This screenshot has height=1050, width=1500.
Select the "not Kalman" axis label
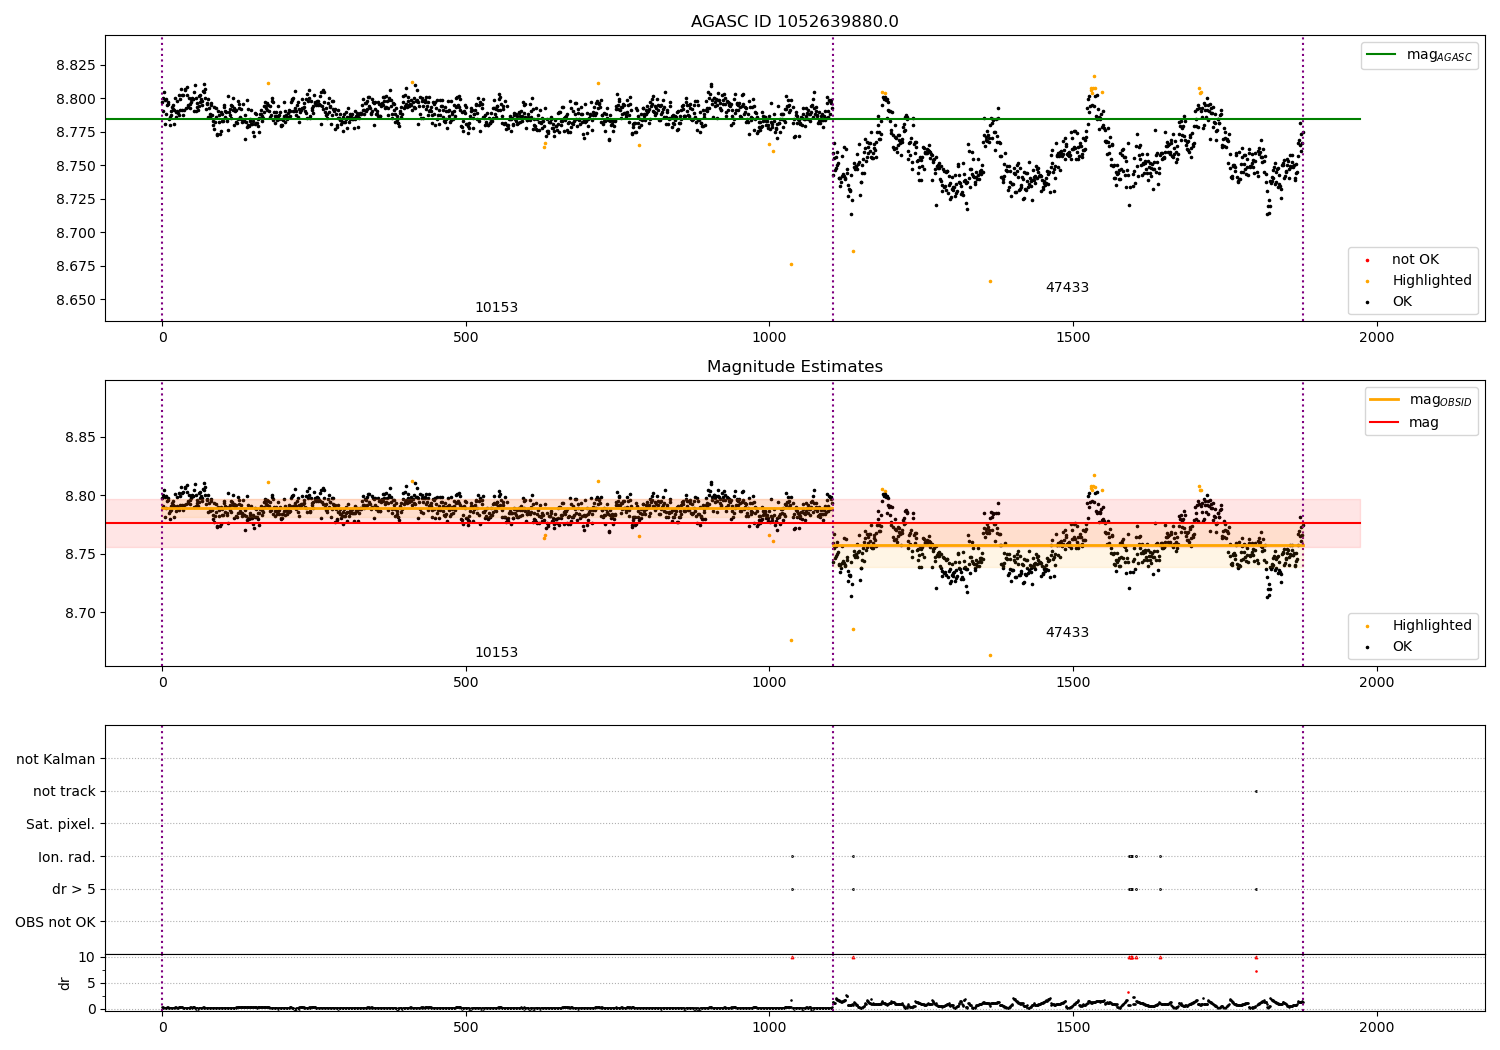pyautogui.click(x=56, y=759)
